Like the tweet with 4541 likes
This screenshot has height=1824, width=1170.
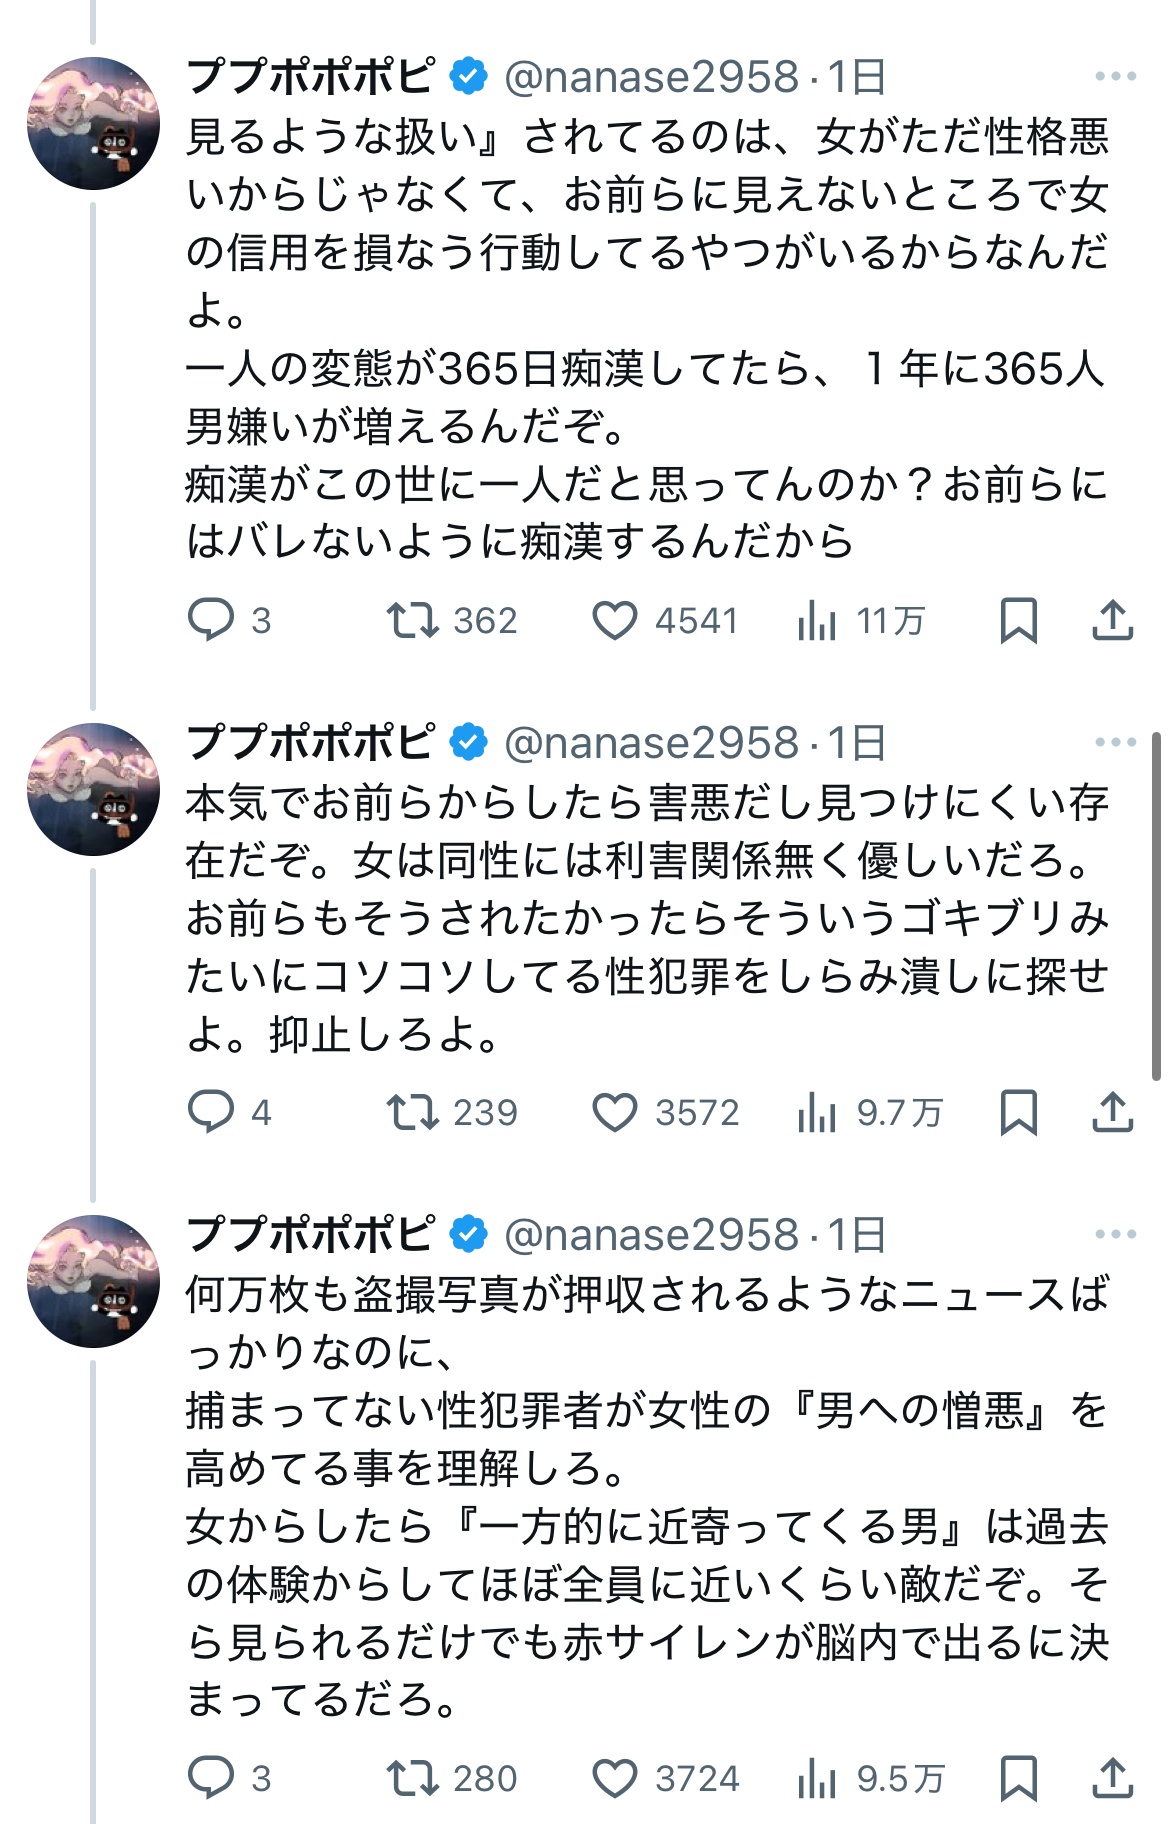click(x=615, y=620)
